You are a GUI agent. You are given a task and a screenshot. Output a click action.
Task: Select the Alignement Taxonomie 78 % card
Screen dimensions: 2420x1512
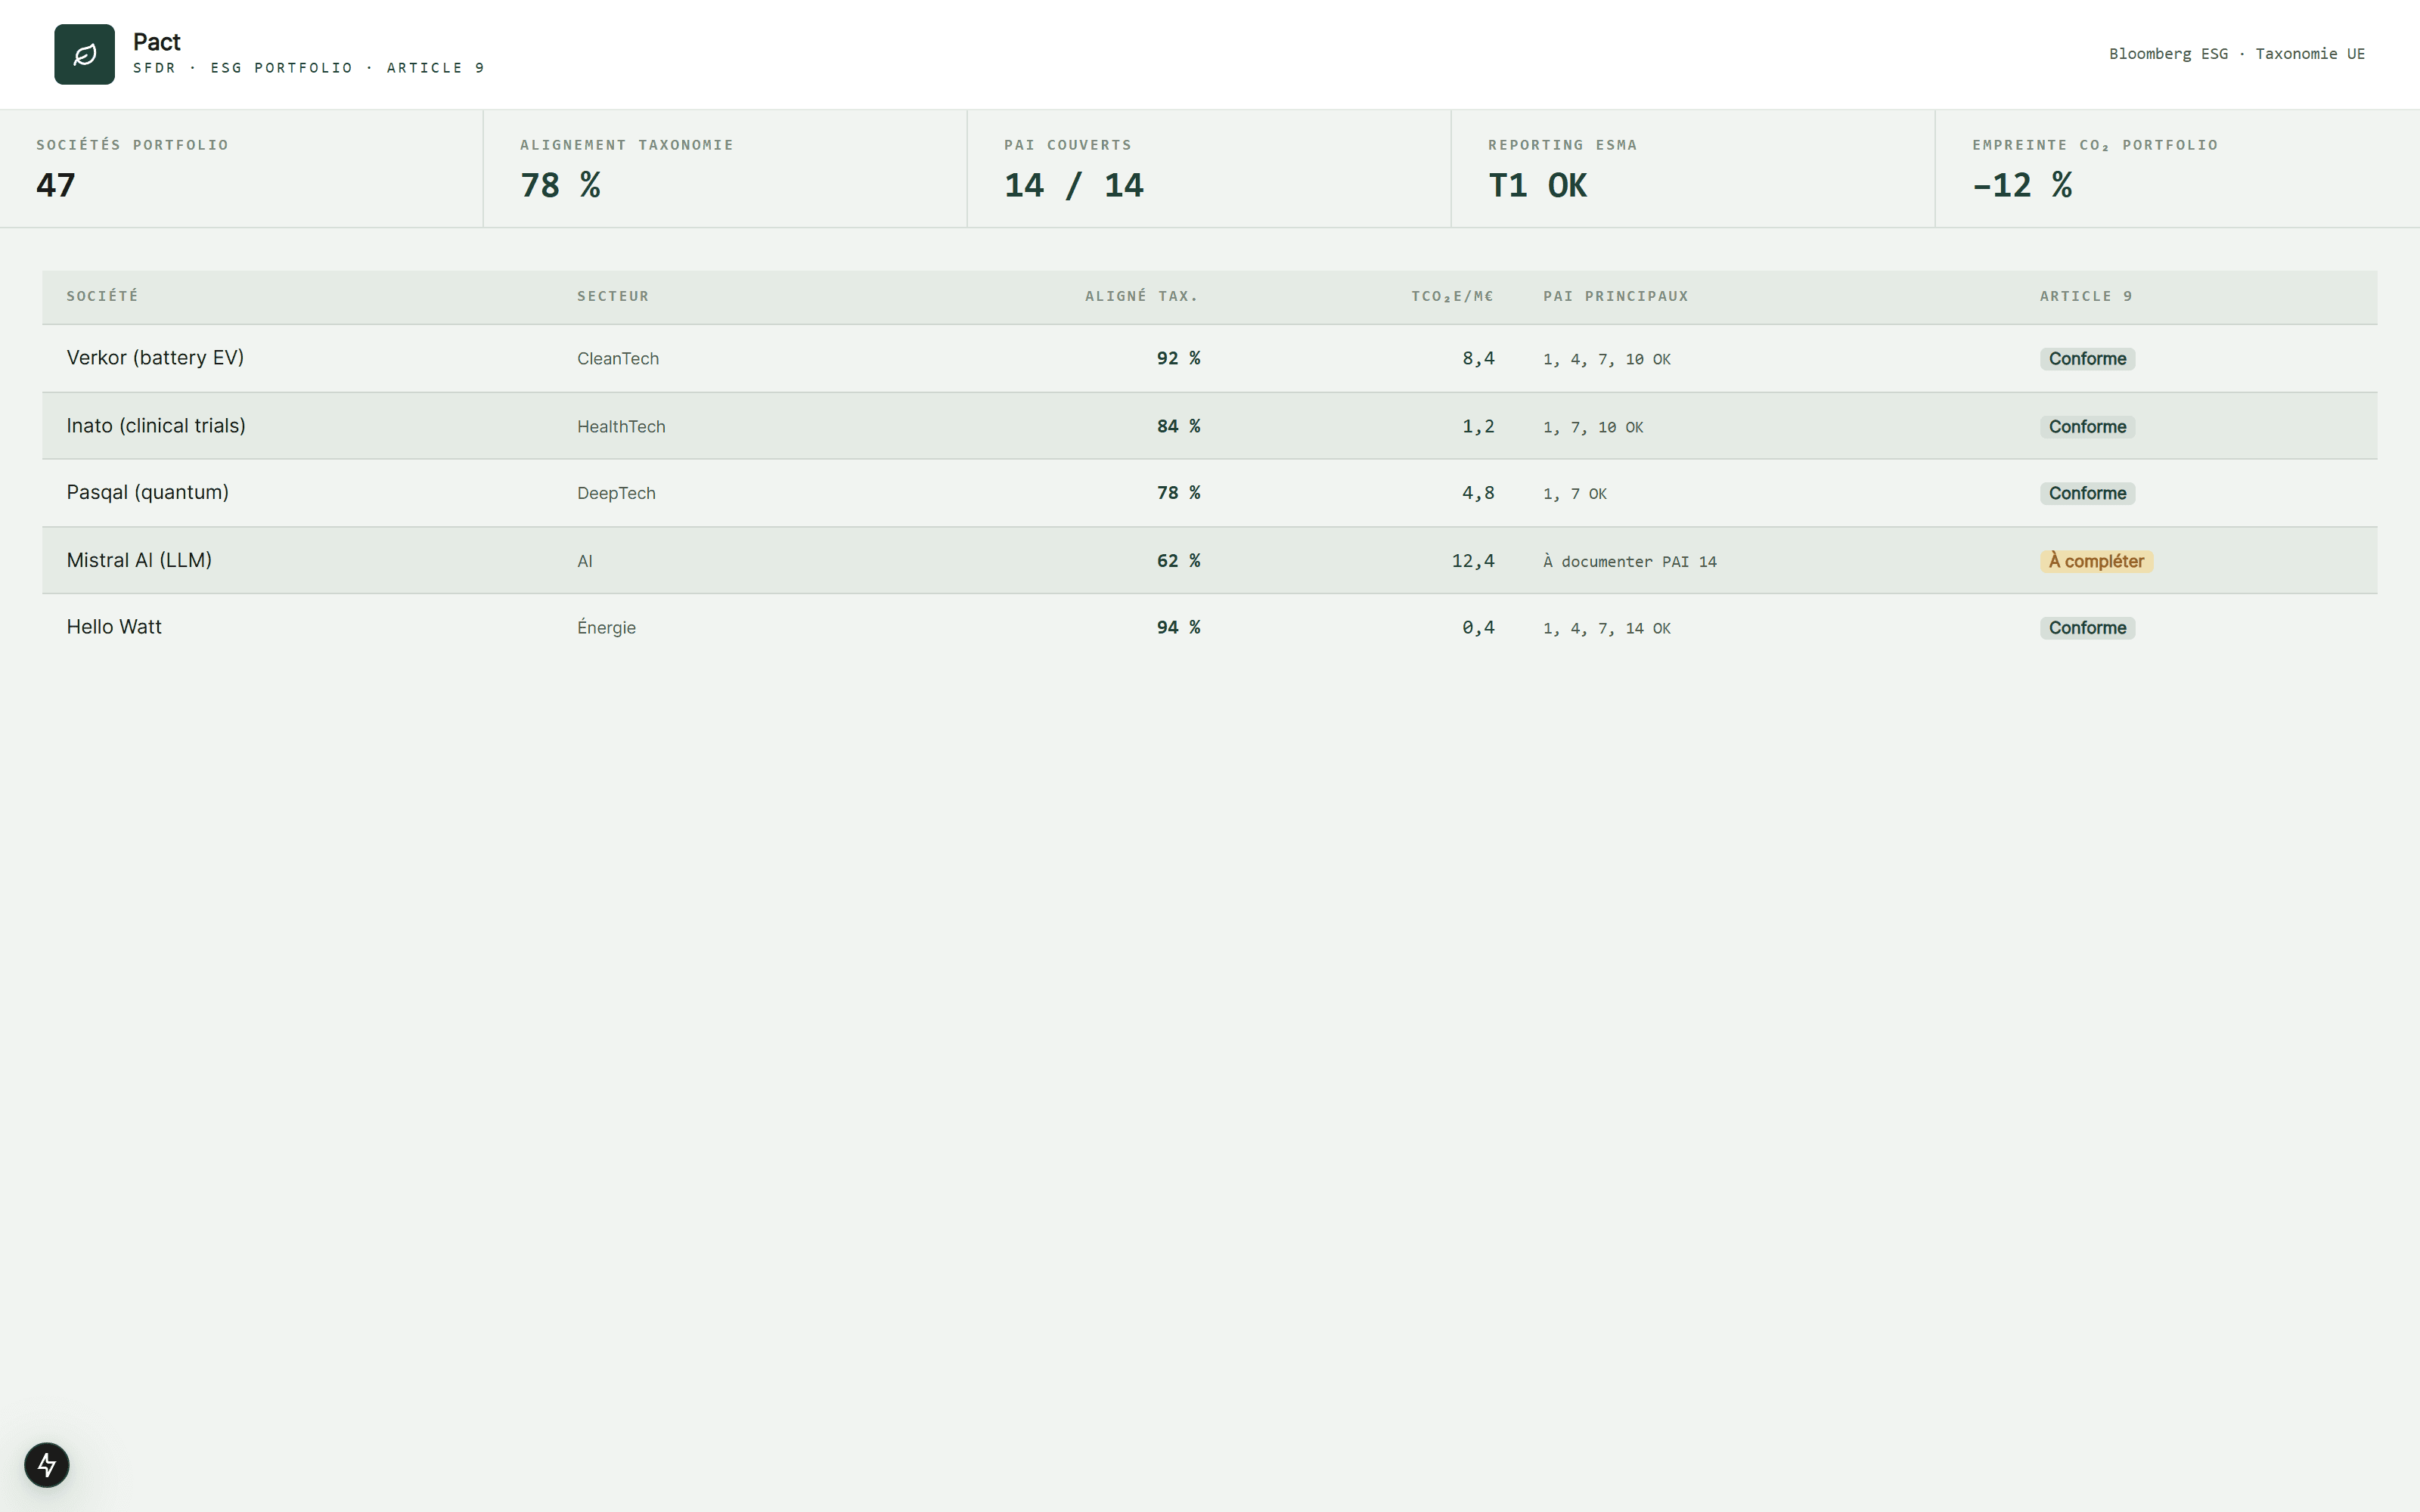[725, 169]
